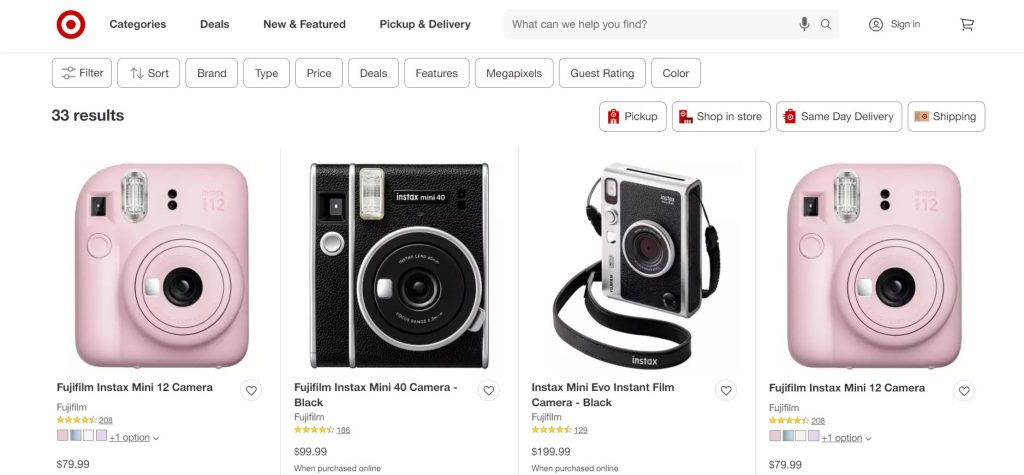This screenshot has width=1024, height=475.
Task: Click the 129 reviews link
Action: point(581,430)
